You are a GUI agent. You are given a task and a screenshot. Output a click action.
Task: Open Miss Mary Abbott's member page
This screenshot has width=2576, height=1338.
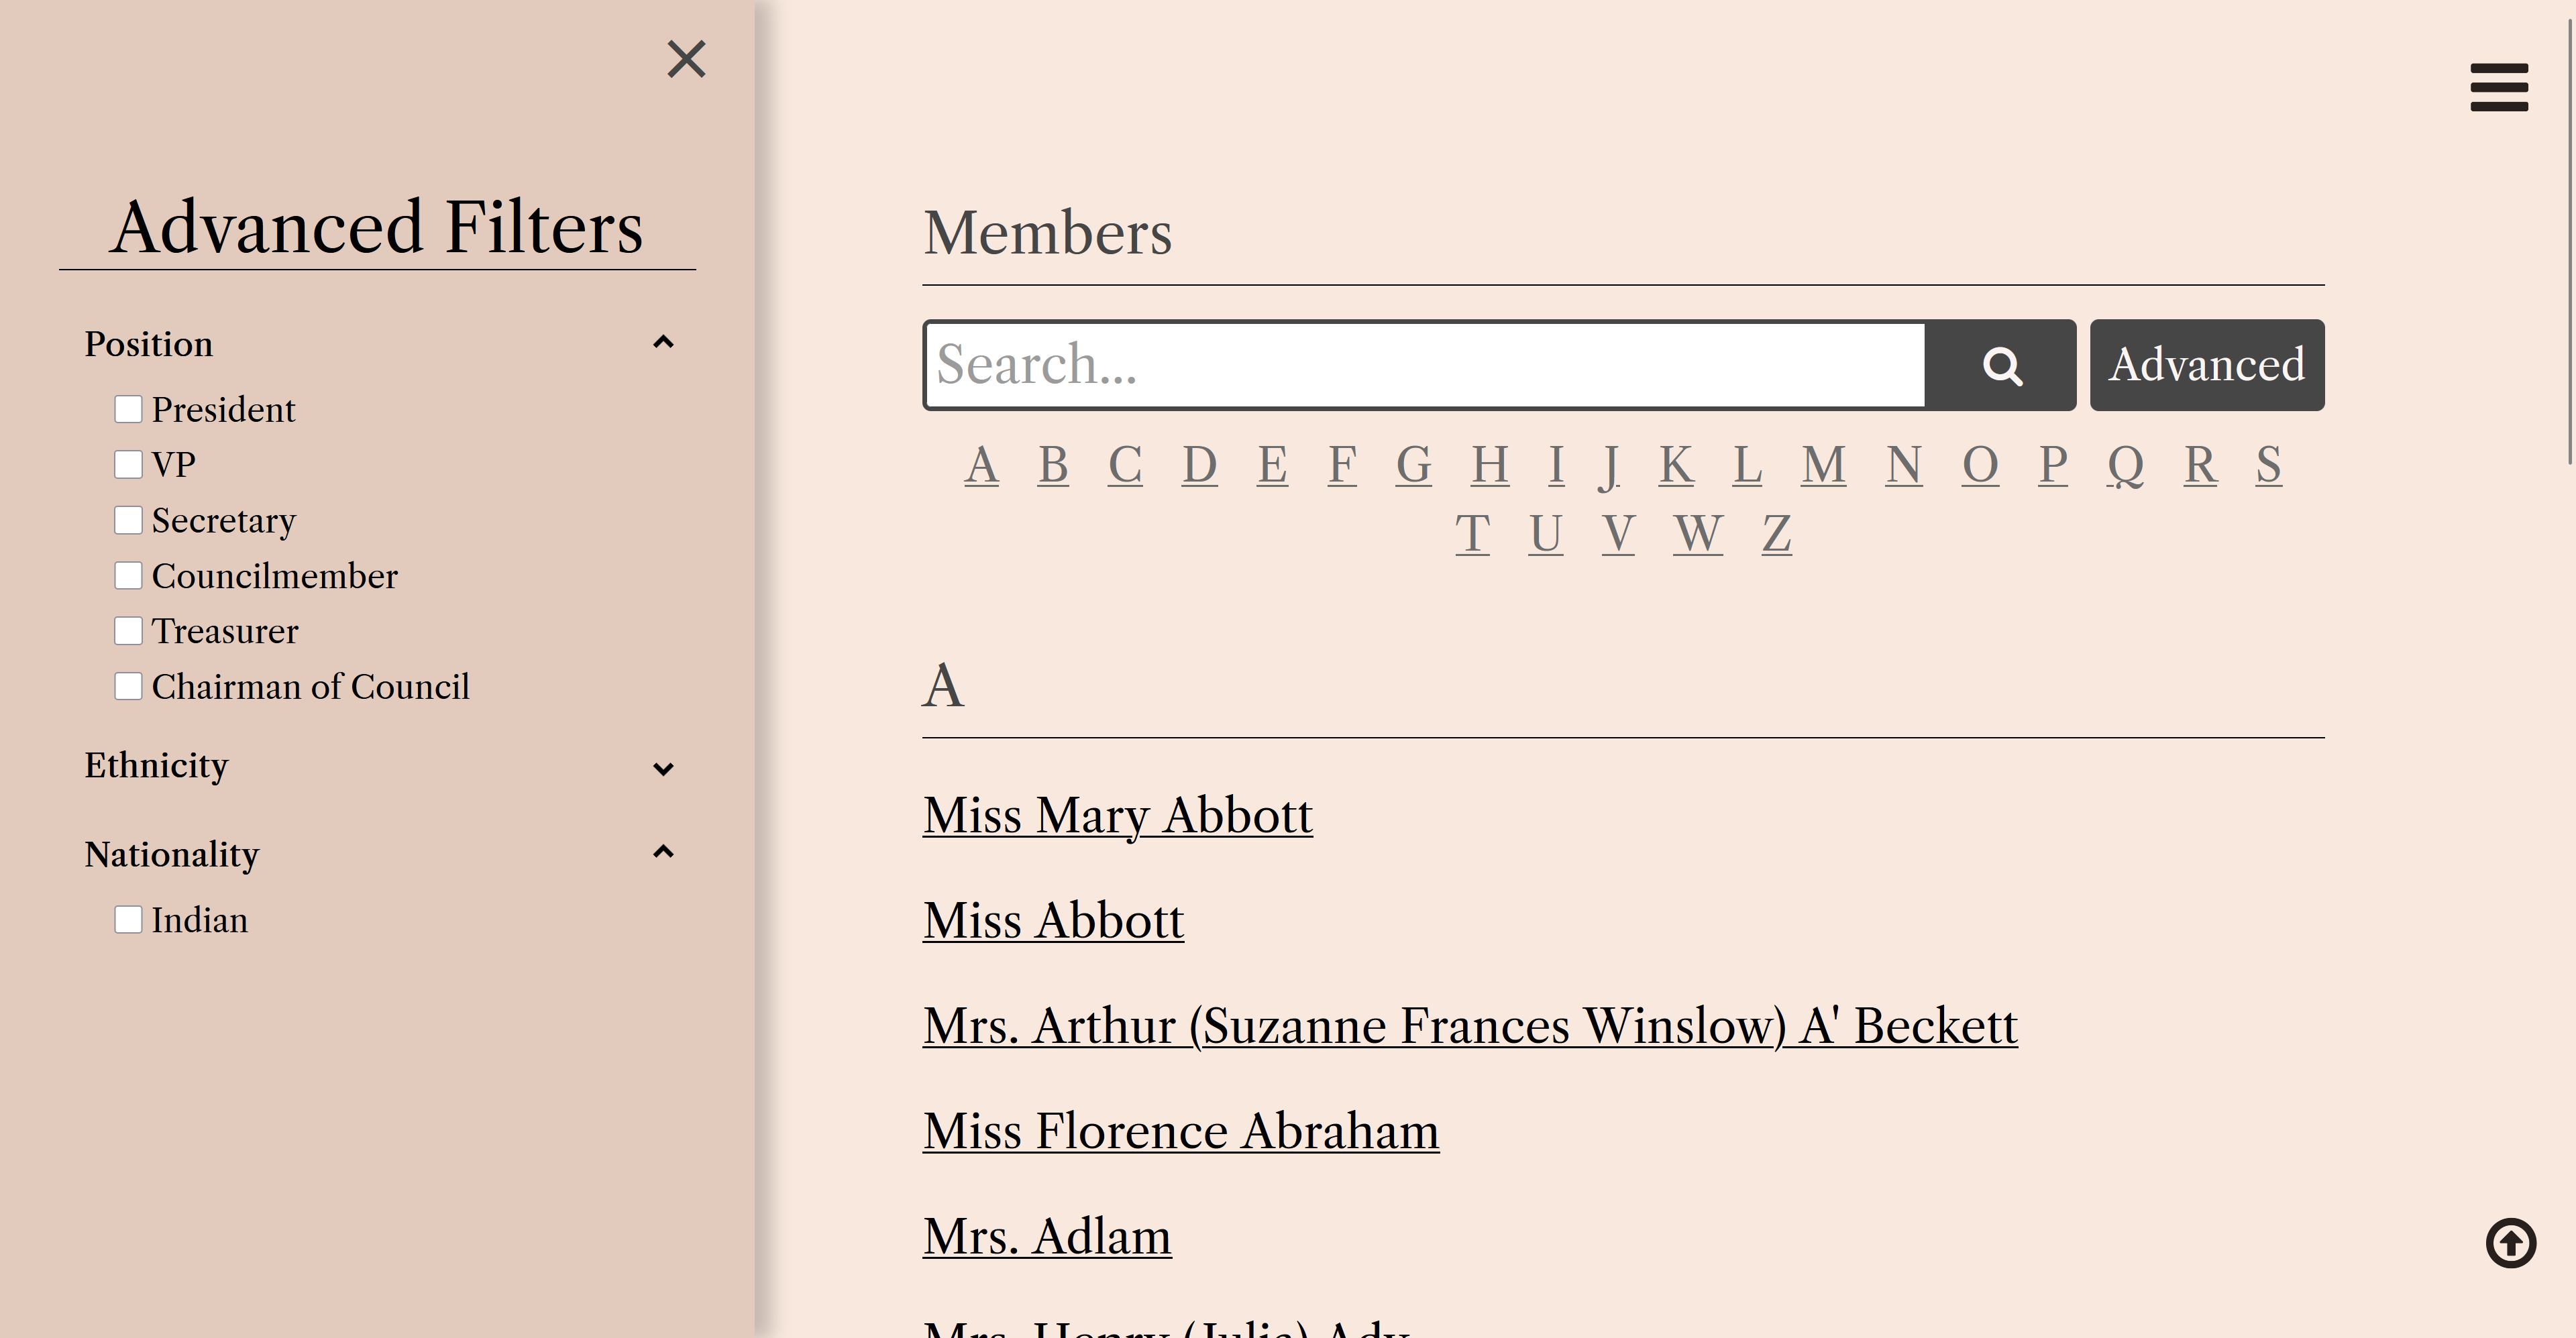coord(1117,815)
